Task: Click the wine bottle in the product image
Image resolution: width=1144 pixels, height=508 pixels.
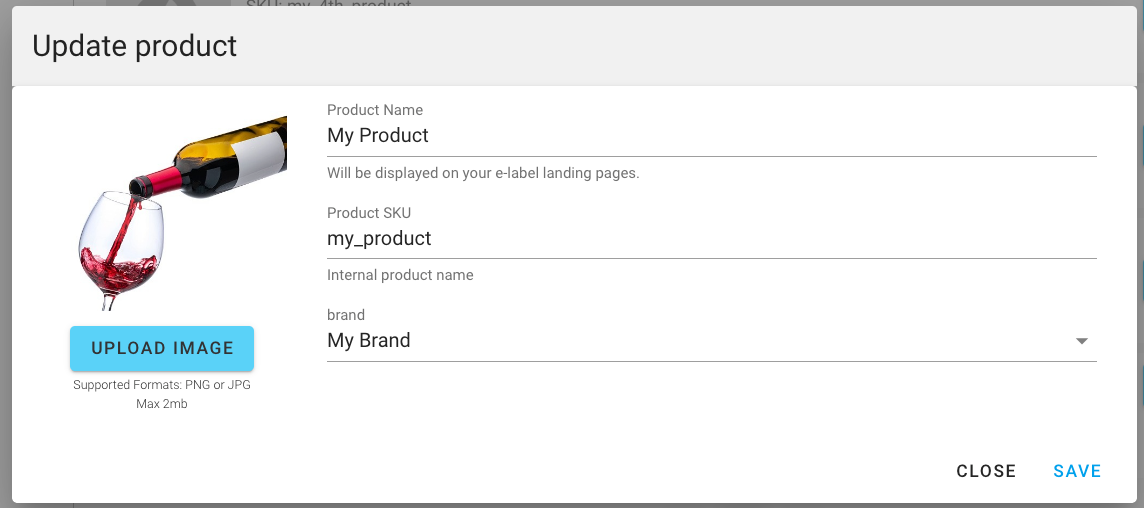Action: click(220, 160)
